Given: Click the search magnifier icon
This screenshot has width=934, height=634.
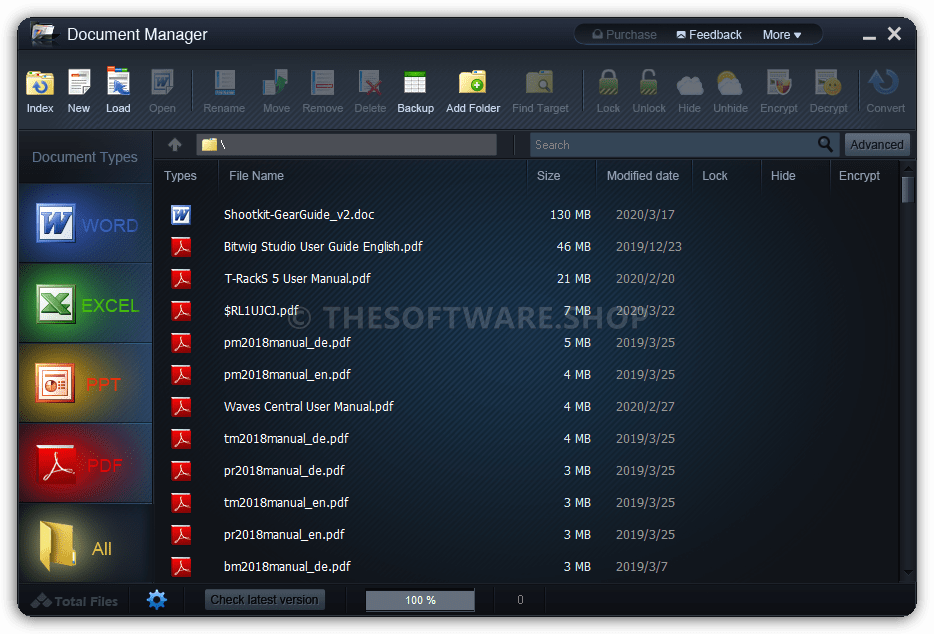Looking at the screenshot, I should (x=825, y=144).
